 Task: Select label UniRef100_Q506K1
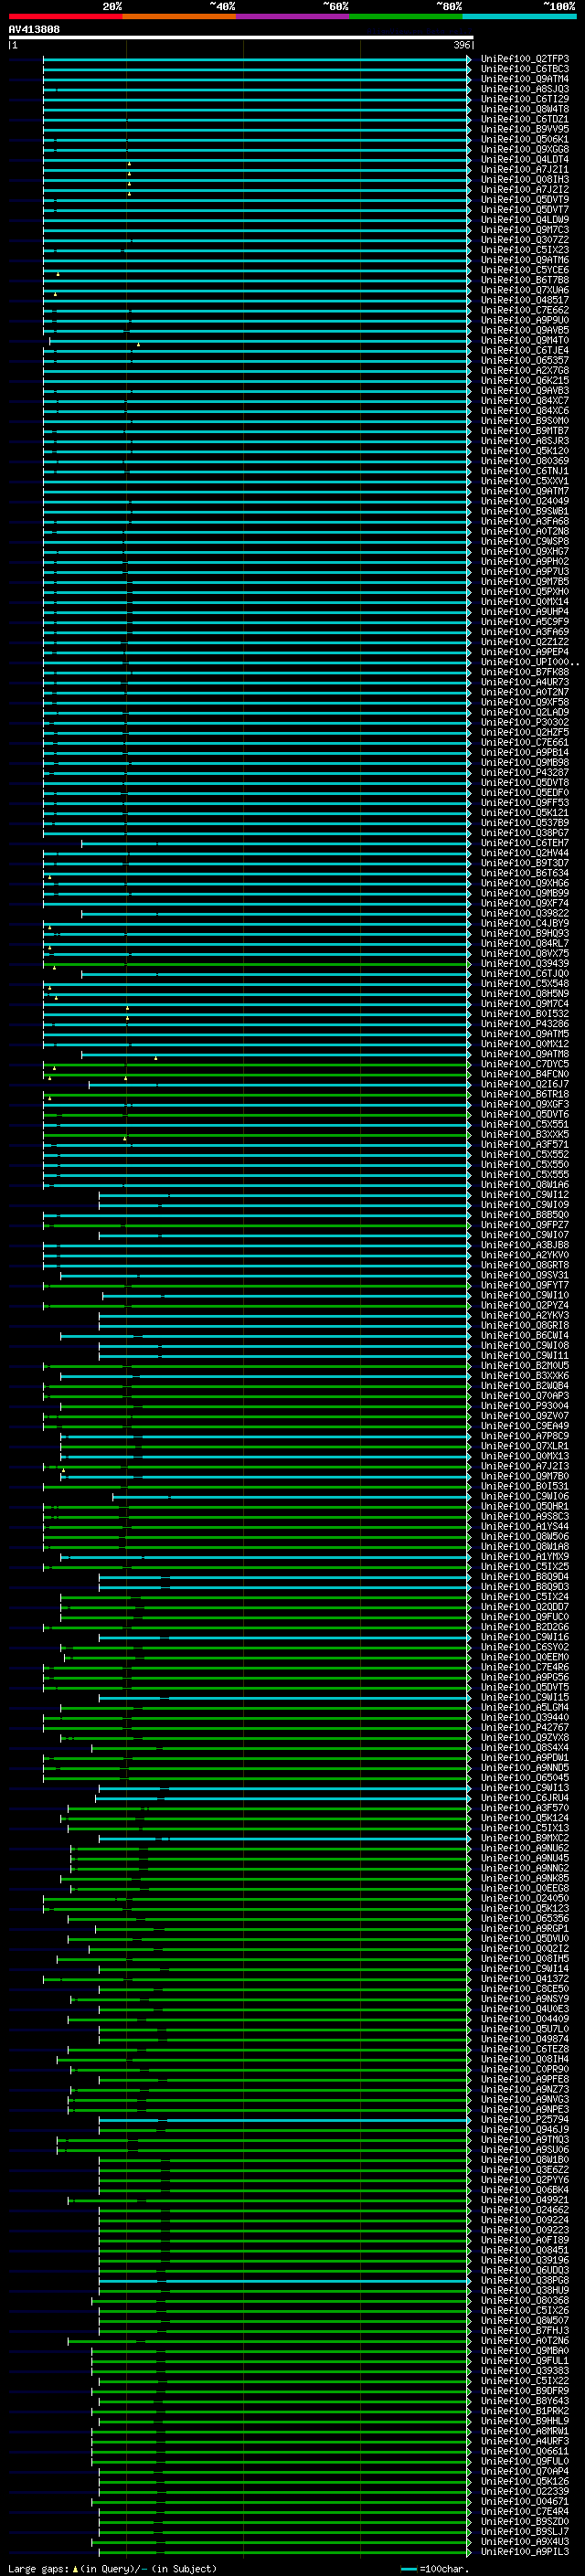[x=525, y=139]
